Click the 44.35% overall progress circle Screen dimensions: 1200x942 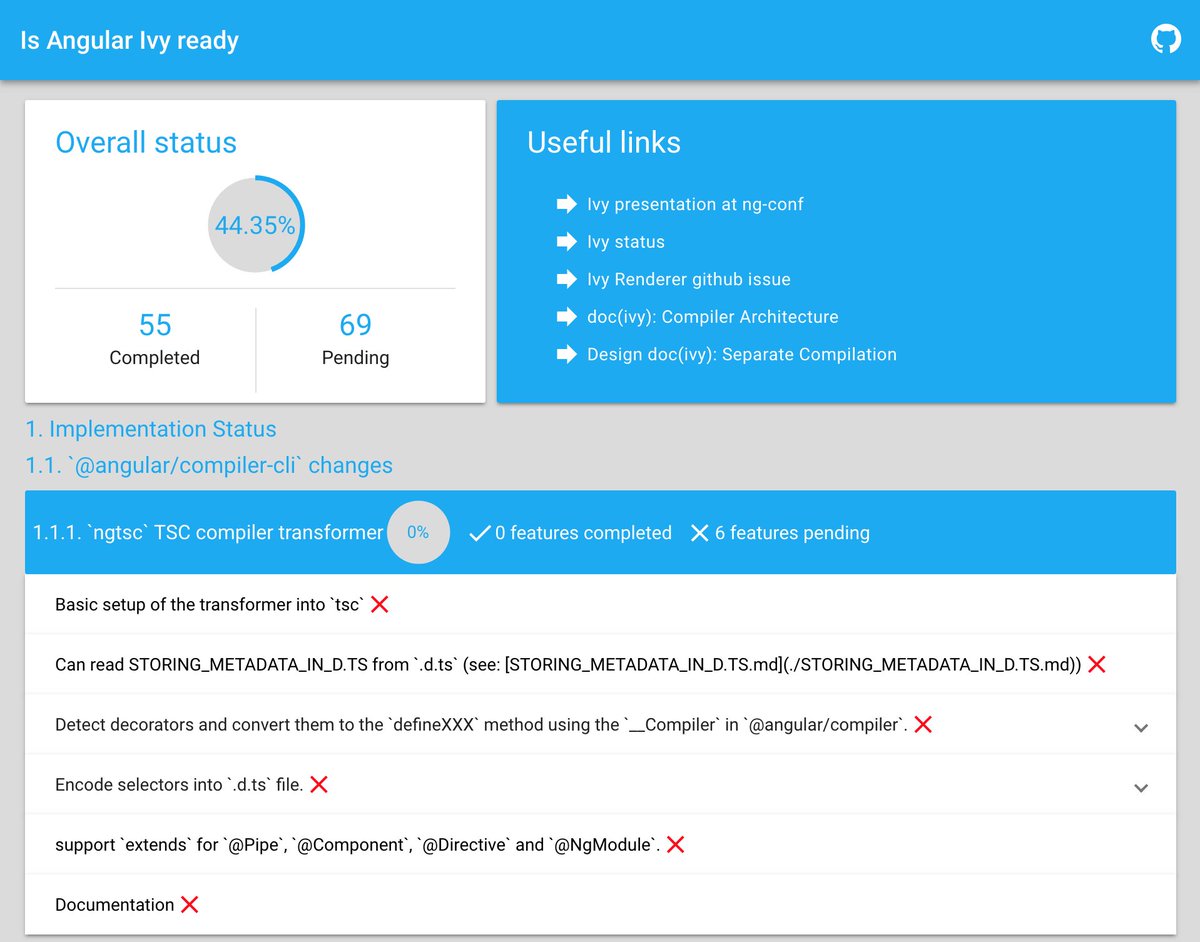(x=255, y=225)
